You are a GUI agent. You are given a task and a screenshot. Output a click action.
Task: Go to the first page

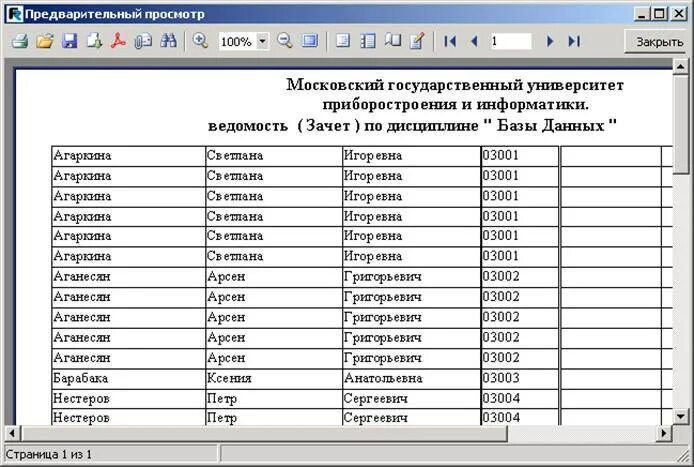click(450, 42)
